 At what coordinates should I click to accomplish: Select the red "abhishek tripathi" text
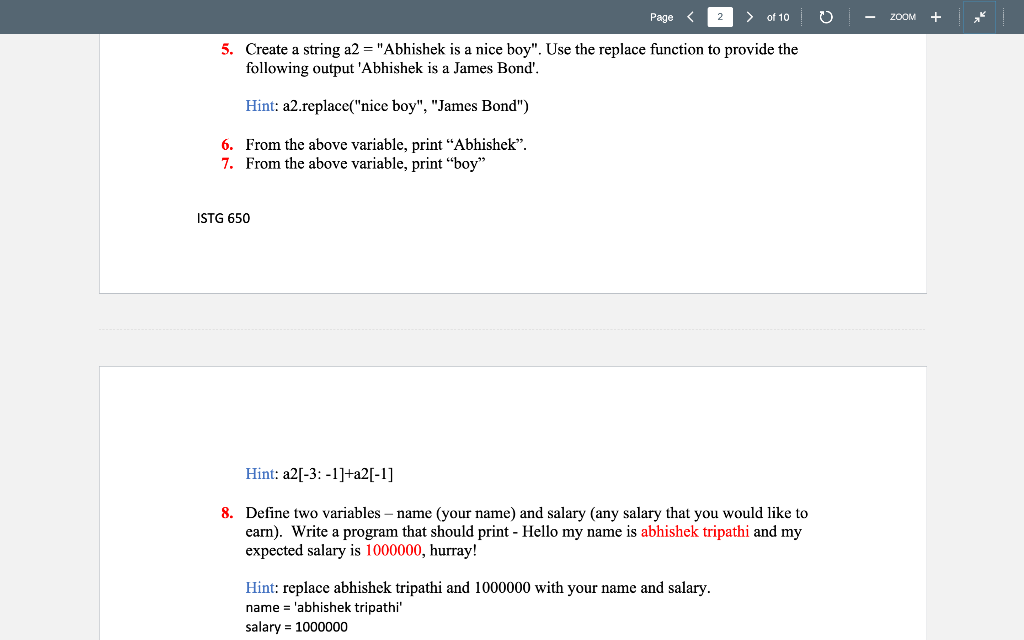(x=695, y=531)
